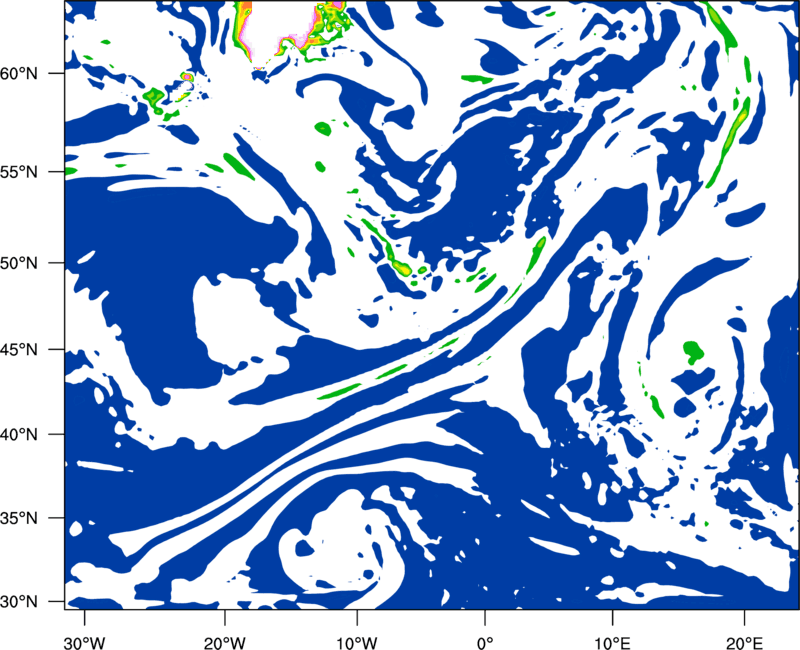Click the 20°W longitude label
Image resolution: width=800 pixels, height=650 pixels.
click(x=224, y=643)
